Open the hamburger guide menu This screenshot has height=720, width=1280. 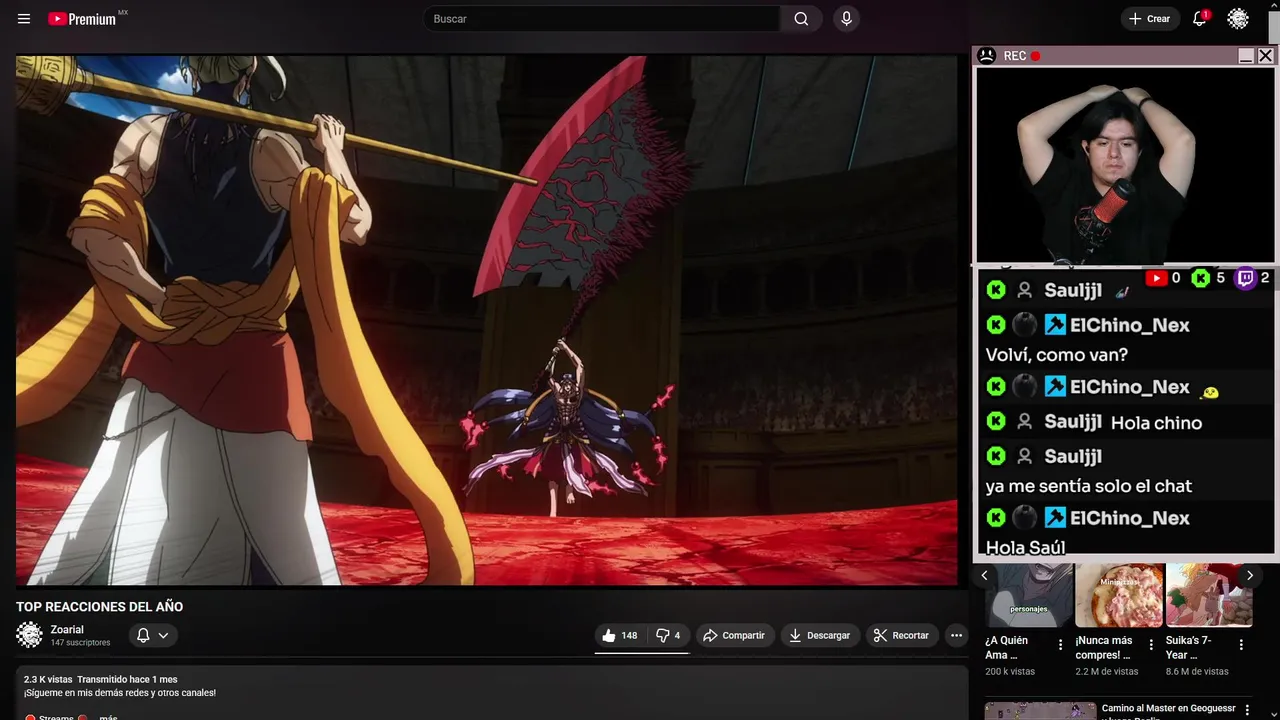coord(24,19)
